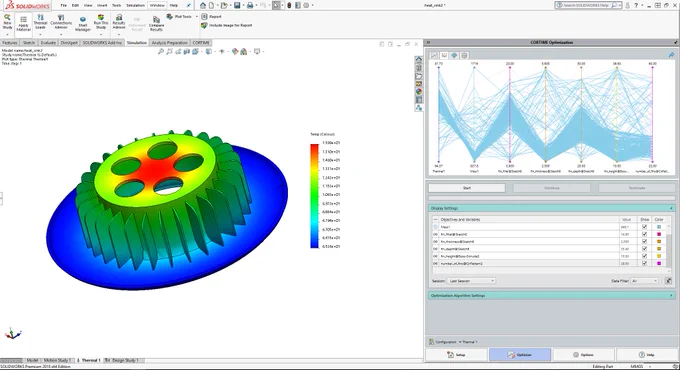Viewport: 680px width, 370px height.
Task: Switch to the CORTIME ribbon tab
Action: (201, 43)
